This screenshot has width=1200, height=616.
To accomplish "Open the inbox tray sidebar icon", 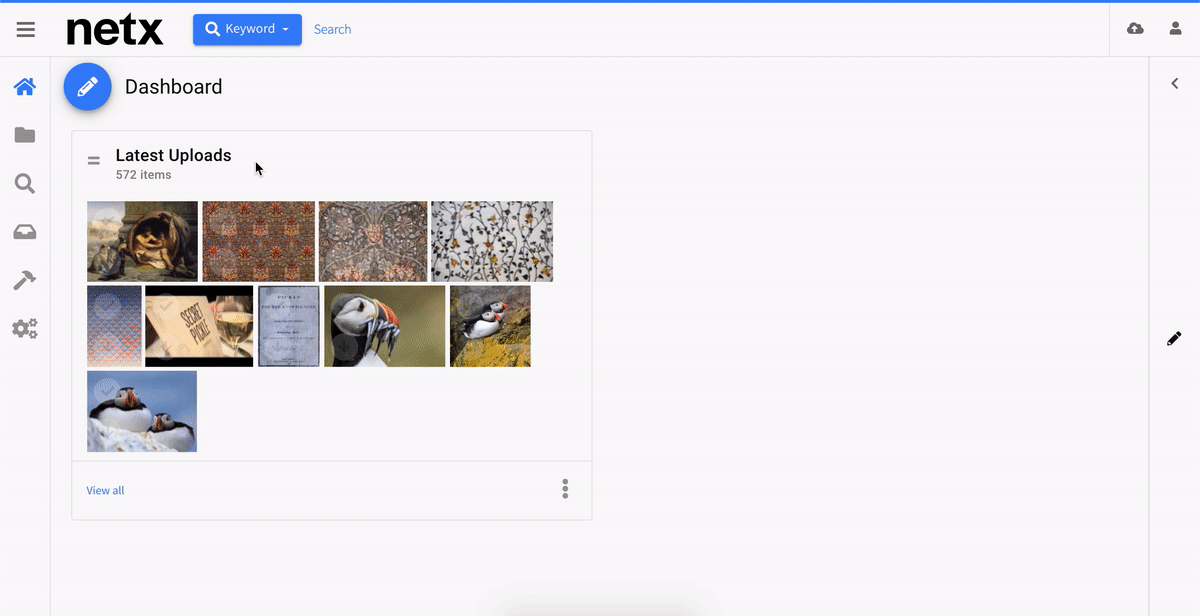I will [25, 232].
